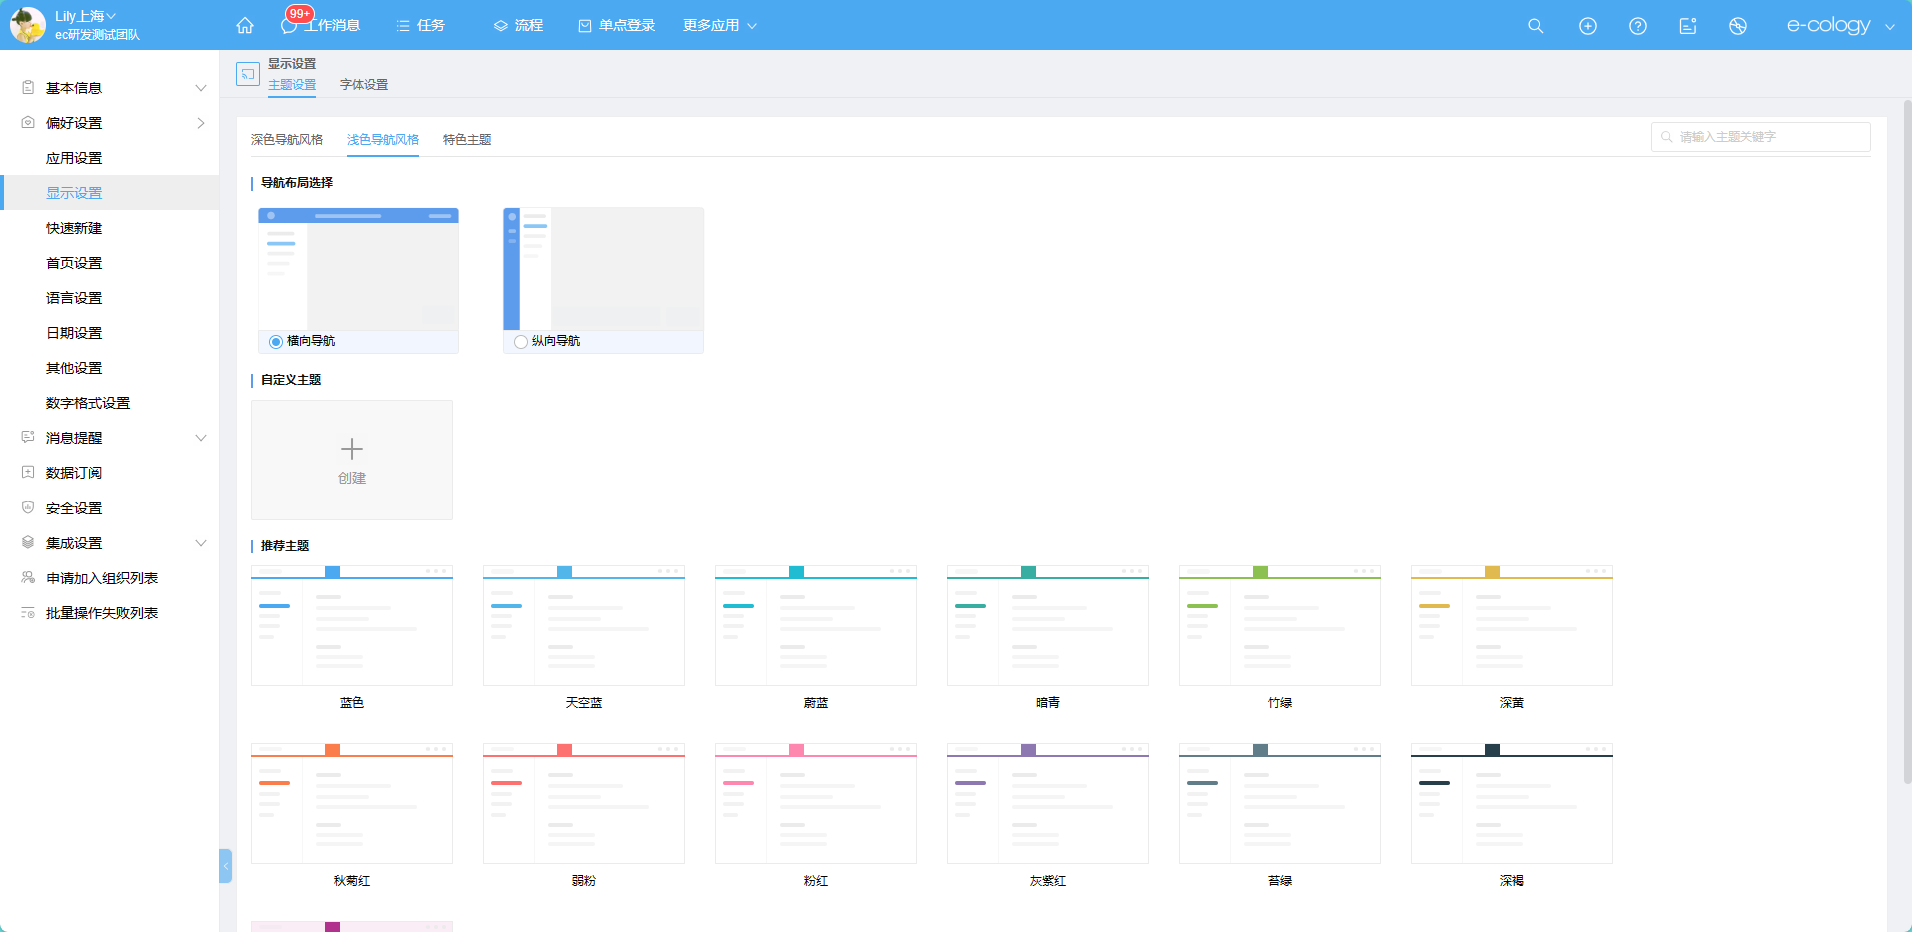Go to 语言设置 in sidebar

74,298
